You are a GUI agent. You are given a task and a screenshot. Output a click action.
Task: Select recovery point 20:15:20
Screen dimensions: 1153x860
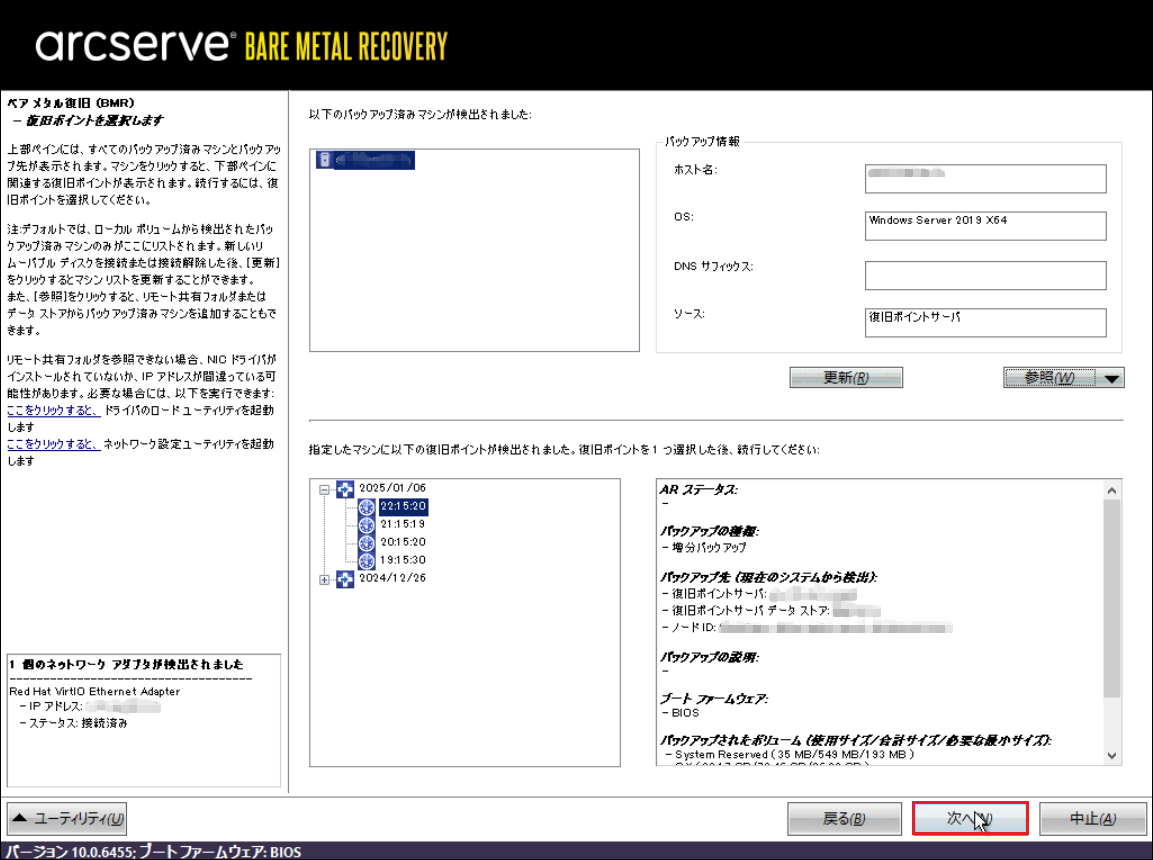[403, 542]
